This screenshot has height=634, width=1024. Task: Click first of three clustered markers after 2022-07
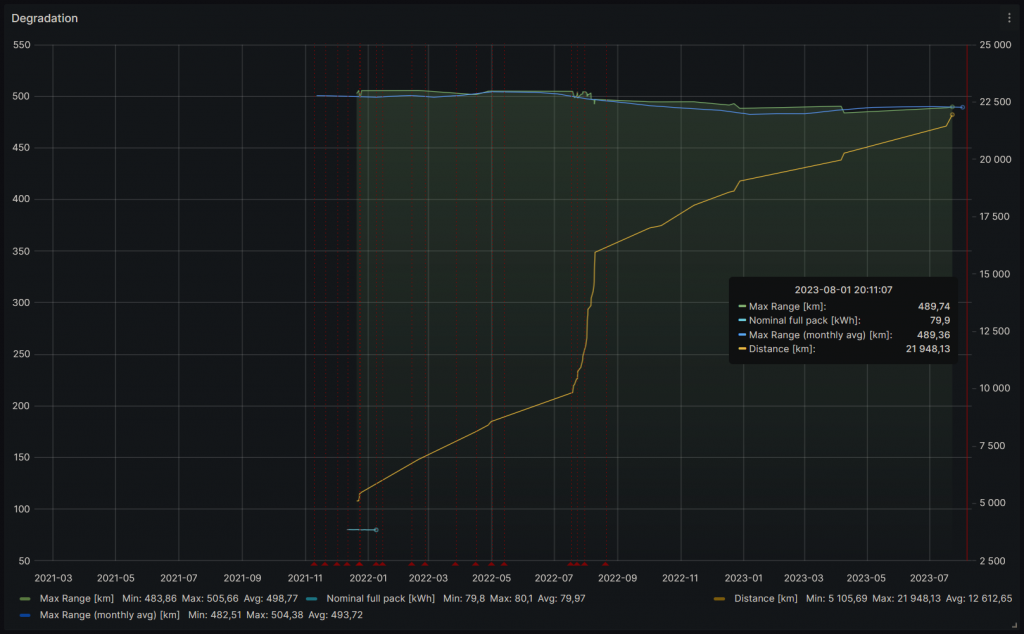[570, 564]
